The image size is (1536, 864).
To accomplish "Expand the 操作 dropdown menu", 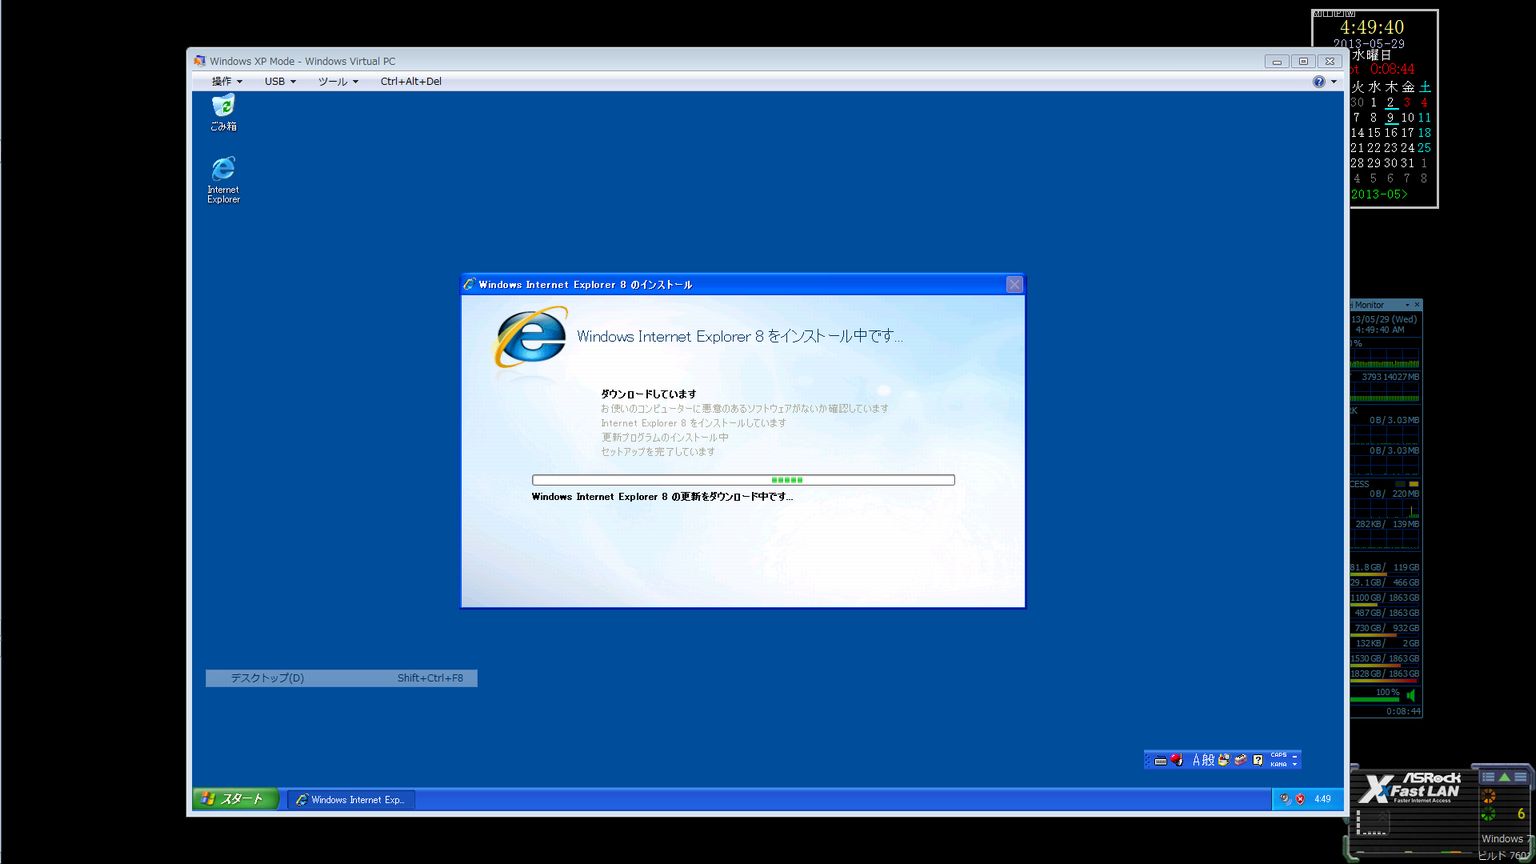I will coord(227,82).
